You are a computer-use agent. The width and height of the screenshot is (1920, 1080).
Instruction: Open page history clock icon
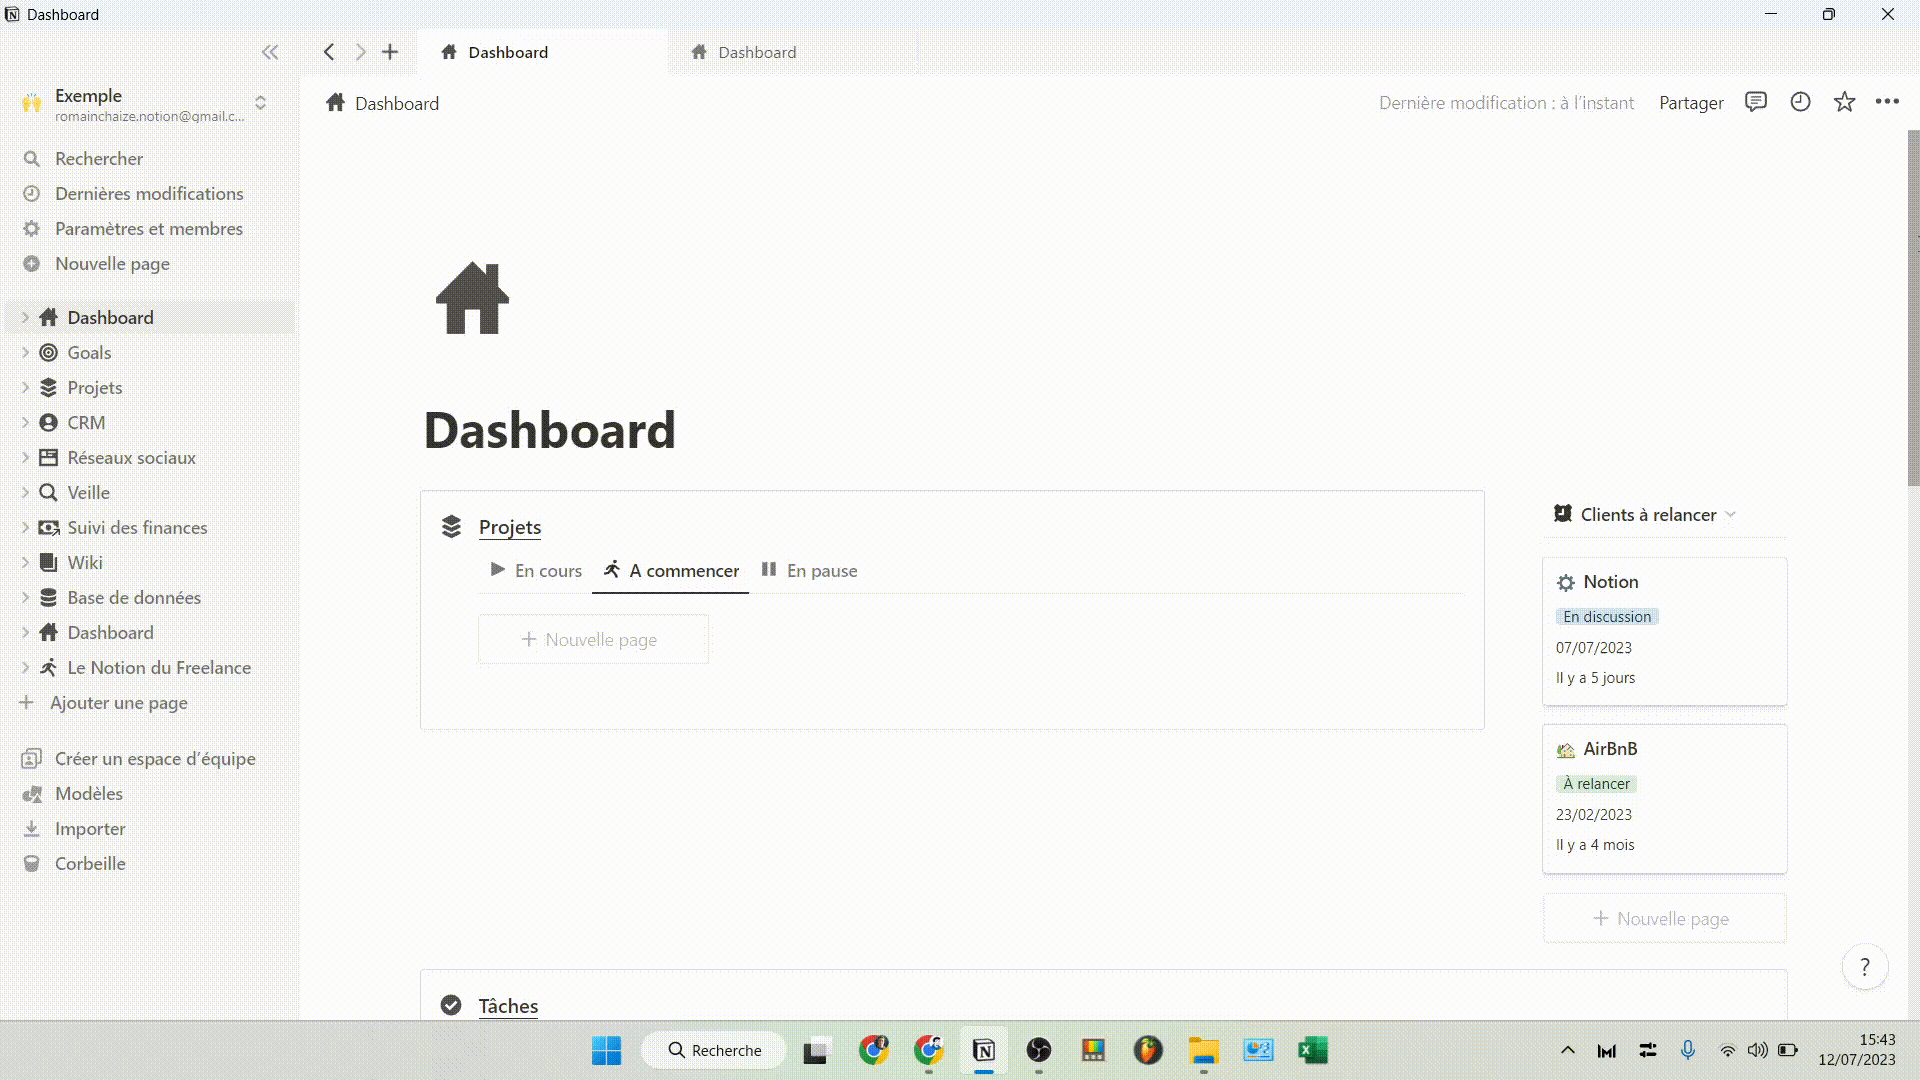click(1800, 102)
